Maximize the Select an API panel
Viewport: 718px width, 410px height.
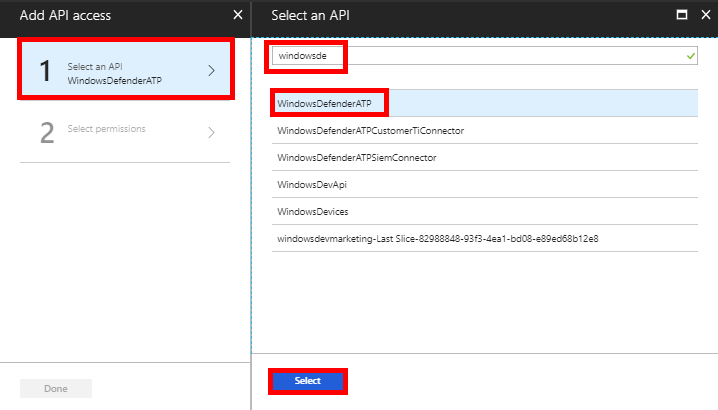click(x=682, y=15)
